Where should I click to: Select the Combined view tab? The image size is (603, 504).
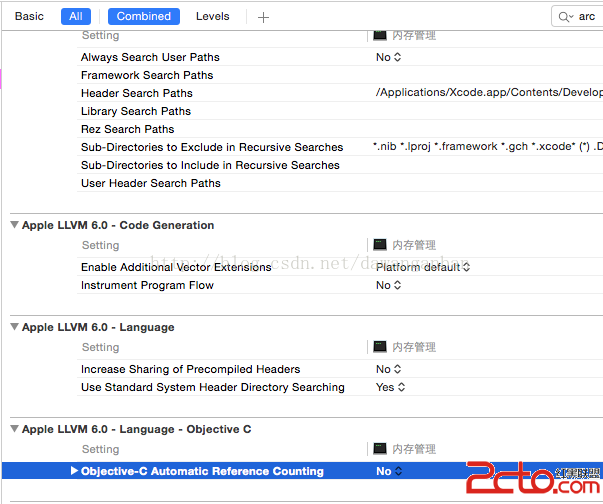point(143,16)
